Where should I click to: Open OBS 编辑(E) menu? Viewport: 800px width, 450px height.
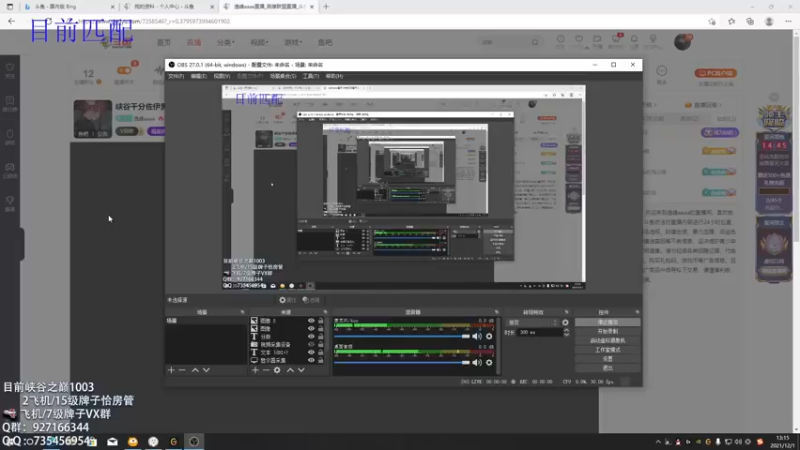(x=198, y=76)
